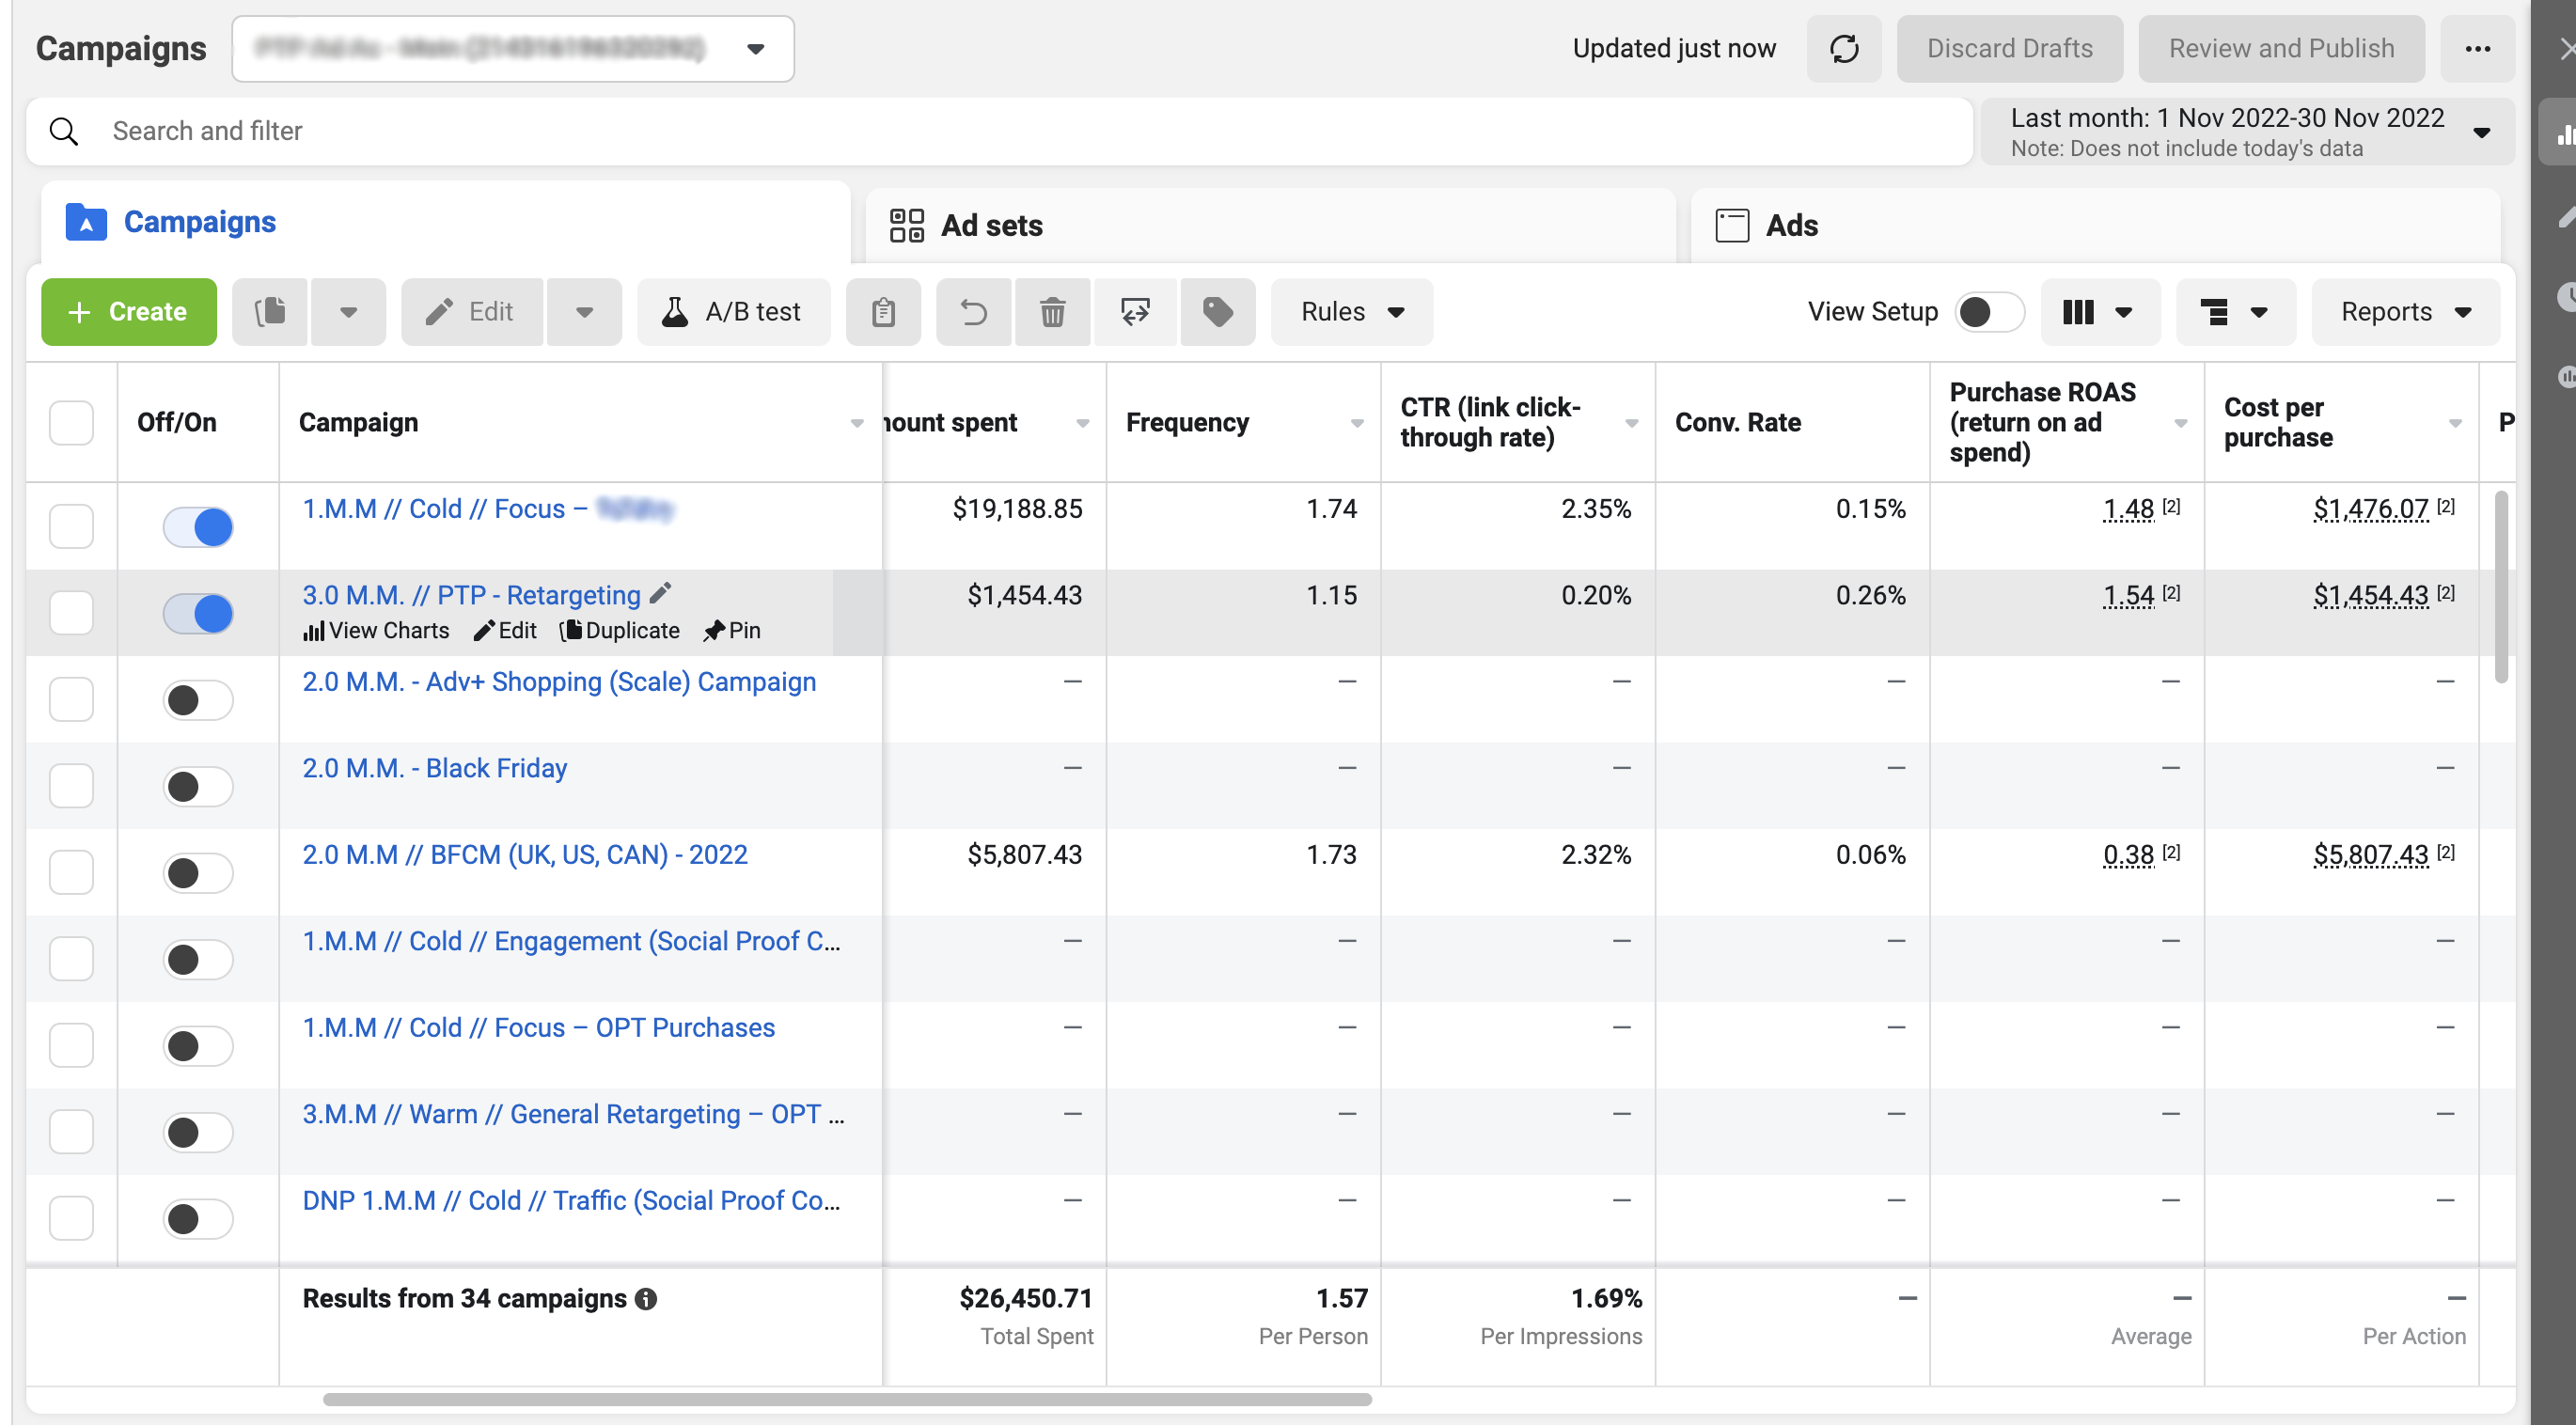Viewport: 2576px width, 1425px height.
Task: Click the duplicate campaign toolbar icon
Action: click(x=270, y=312)
